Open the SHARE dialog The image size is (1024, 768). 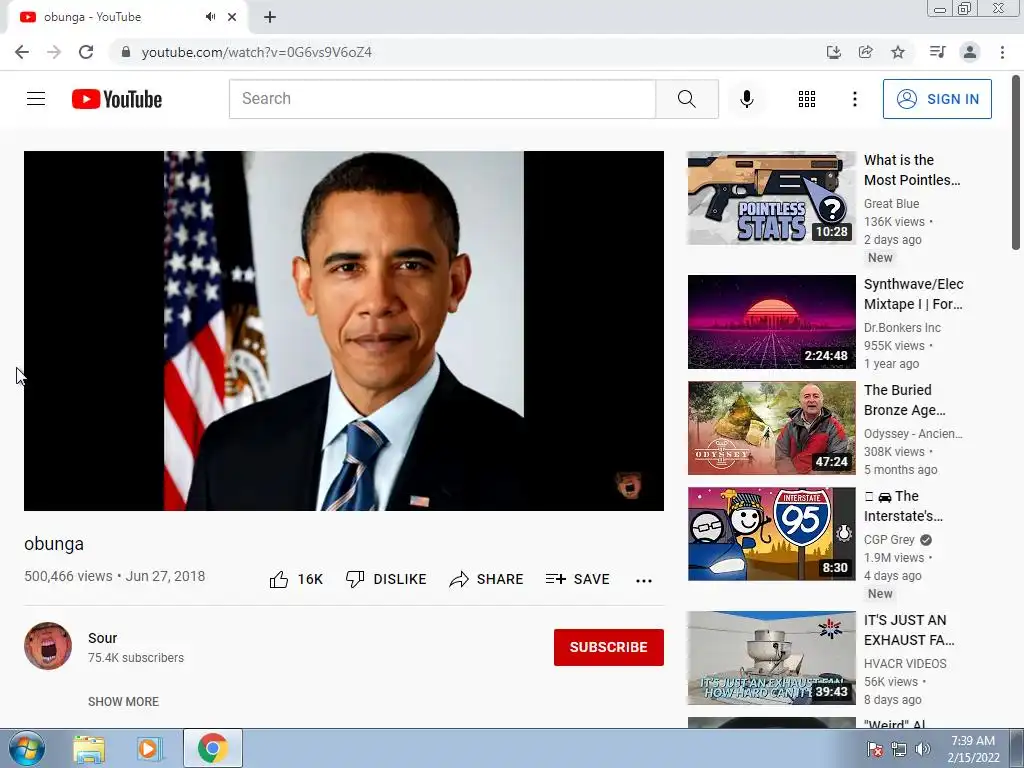(487, 579)
